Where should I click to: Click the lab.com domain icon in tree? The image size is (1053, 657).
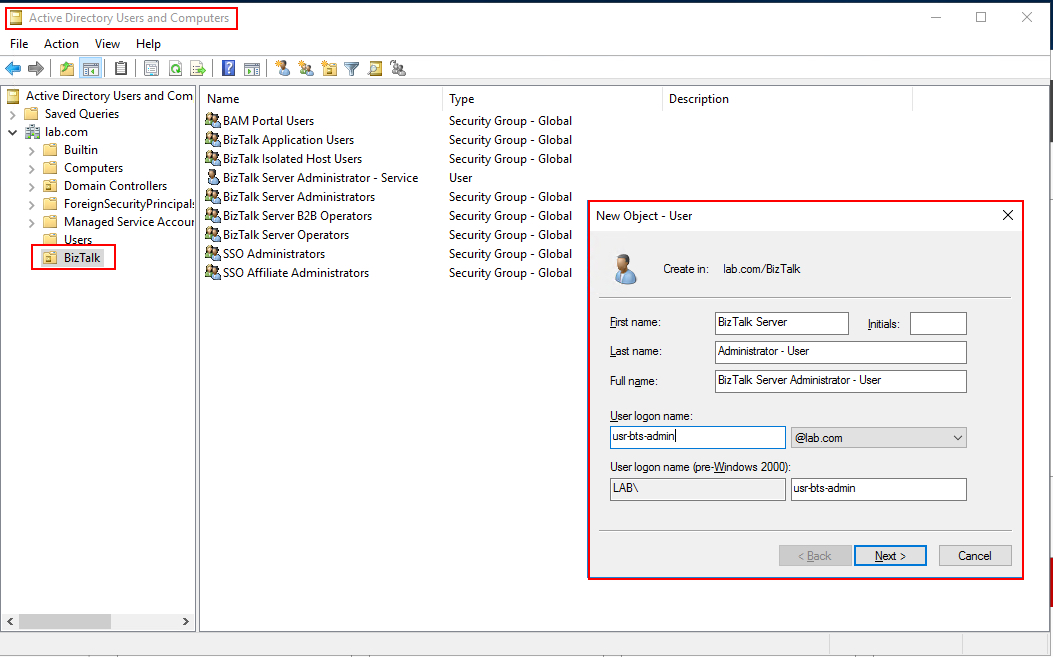pos(33,132)
